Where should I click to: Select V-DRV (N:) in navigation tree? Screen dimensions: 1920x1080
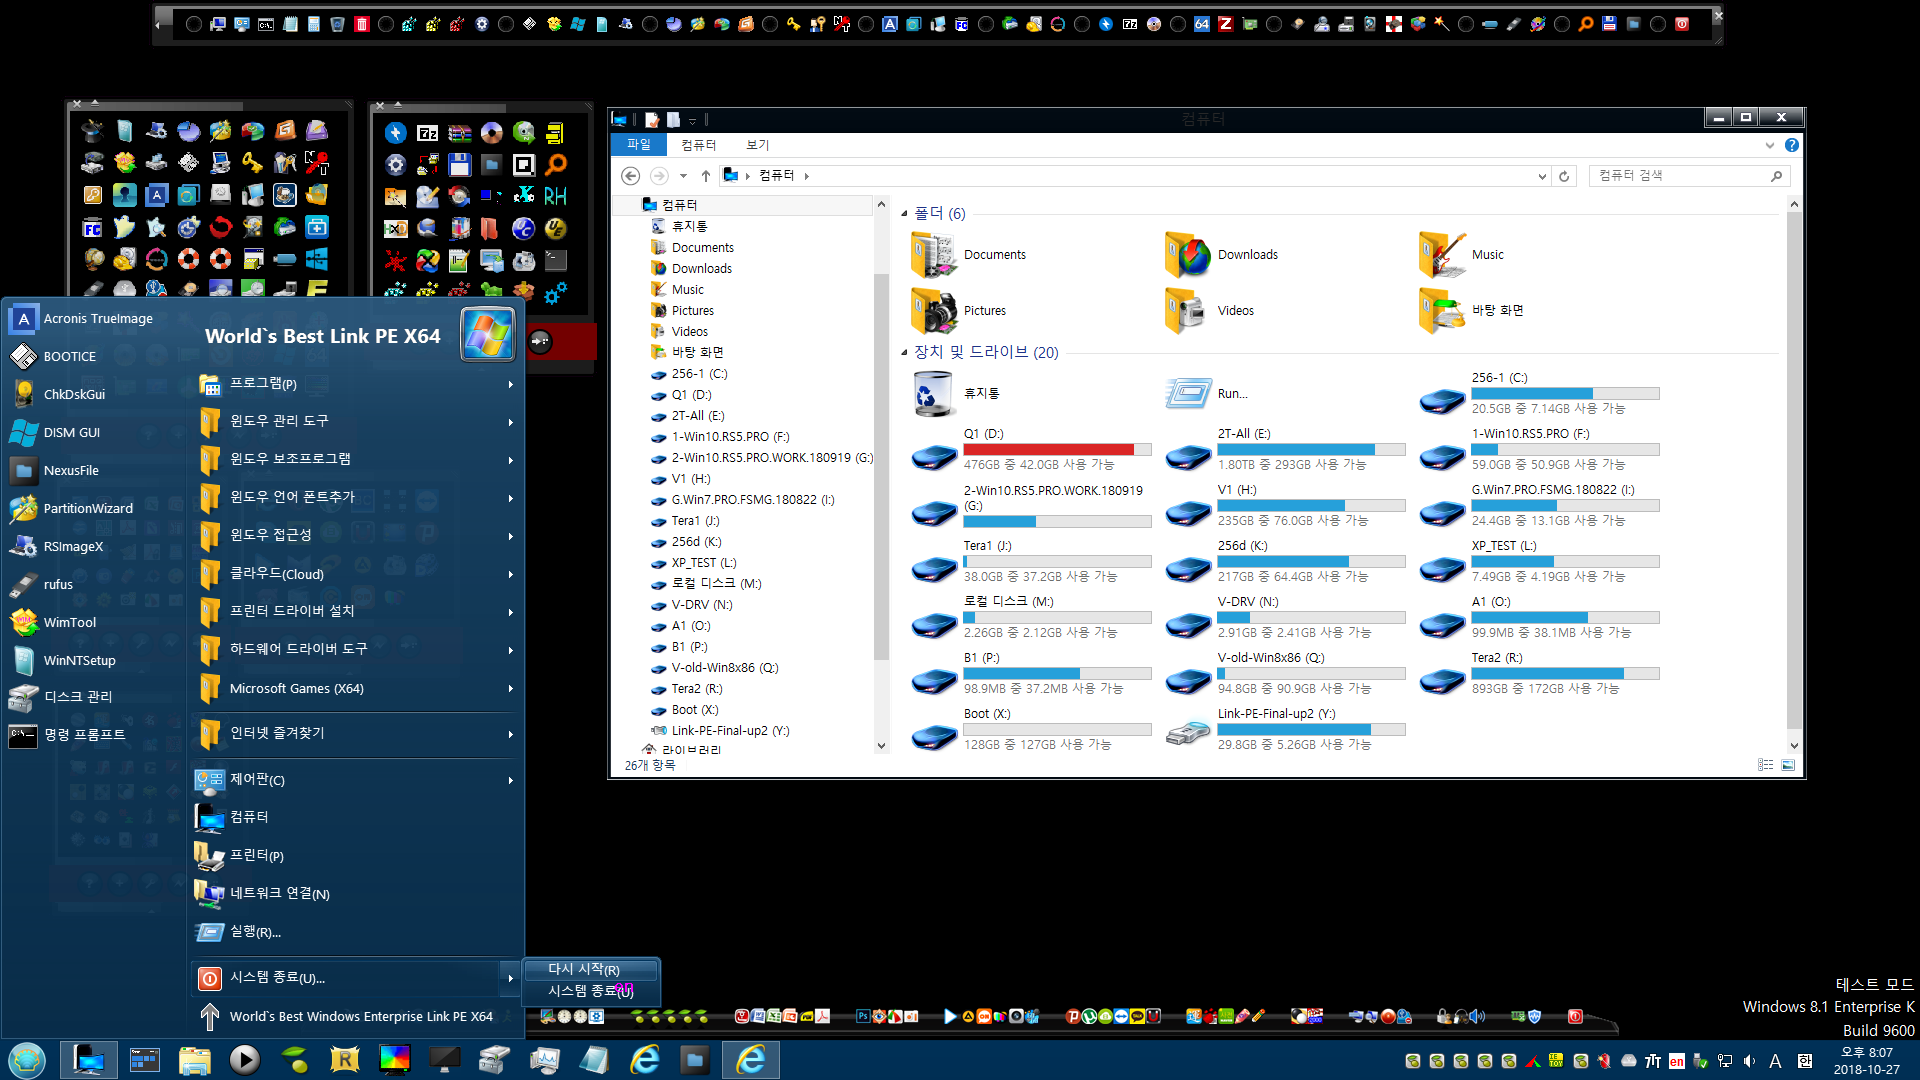click(702, 605)
